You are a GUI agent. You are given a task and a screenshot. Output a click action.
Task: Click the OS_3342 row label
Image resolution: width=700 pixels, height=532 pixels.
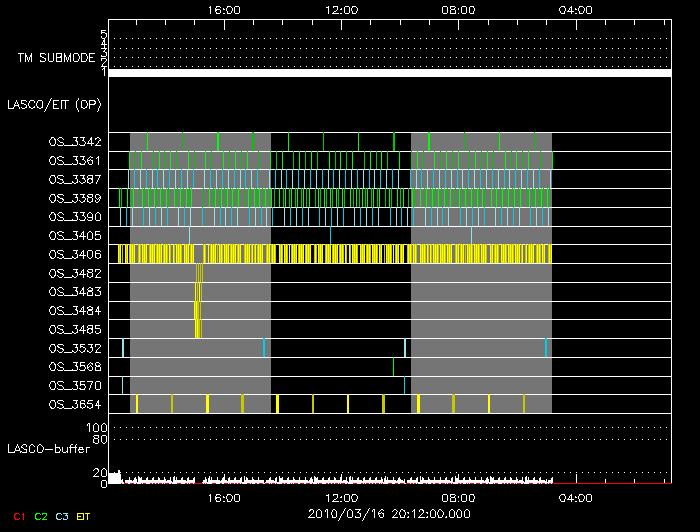[x=74, y=142]
